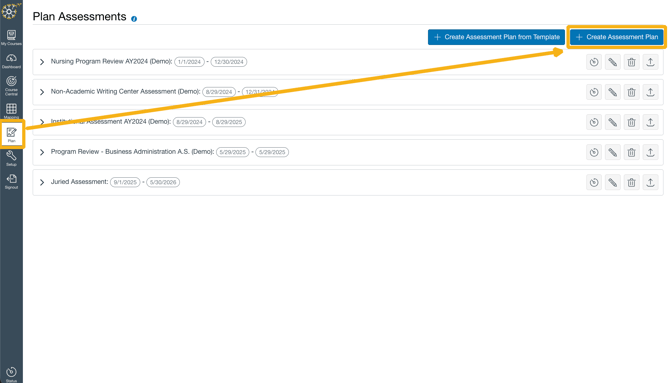Edit Program Review Business Administration plan
Image resolution: width=670 pixels, height=383 pixels.
[x=613, y=152]
